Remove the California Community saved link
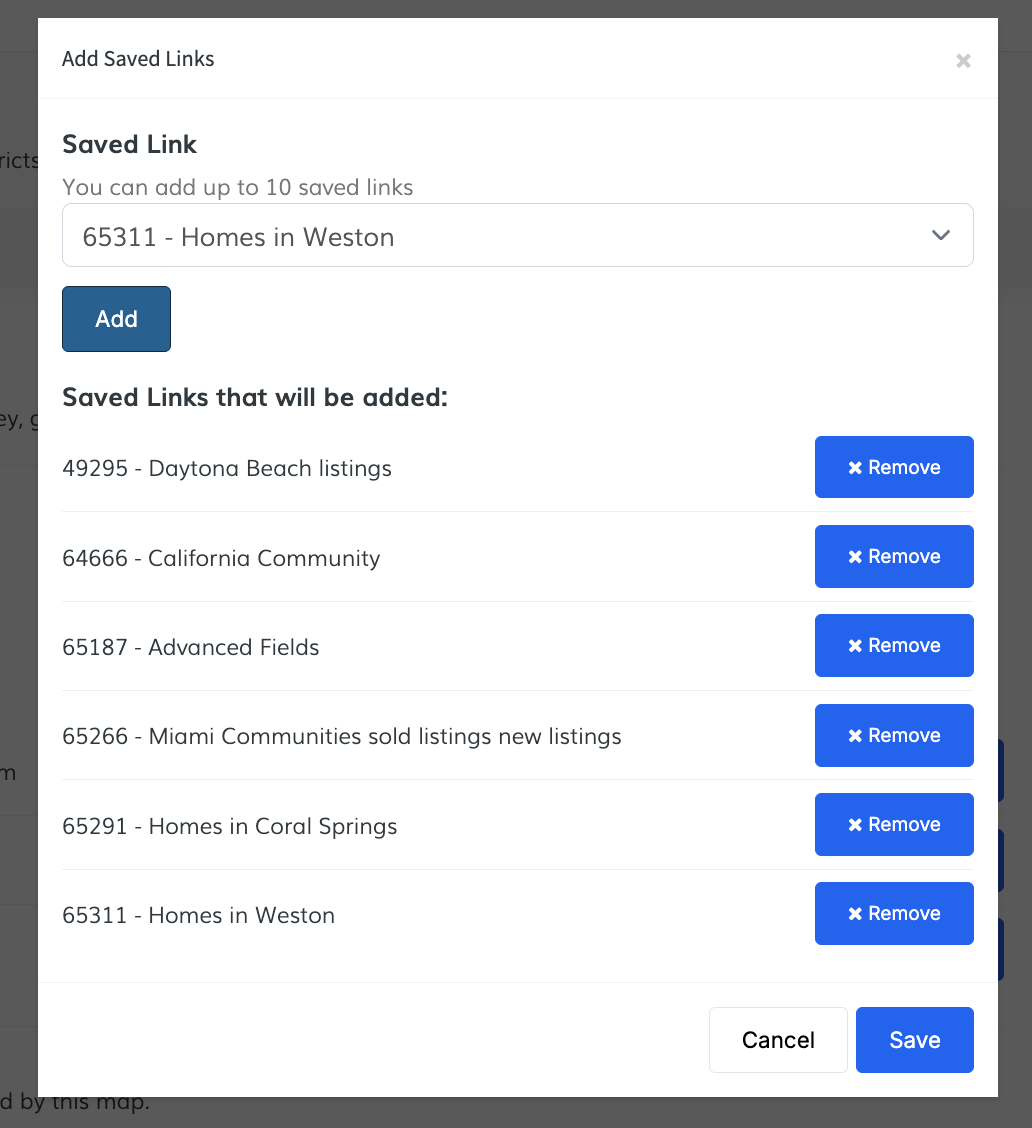 [x=893, y=556]
